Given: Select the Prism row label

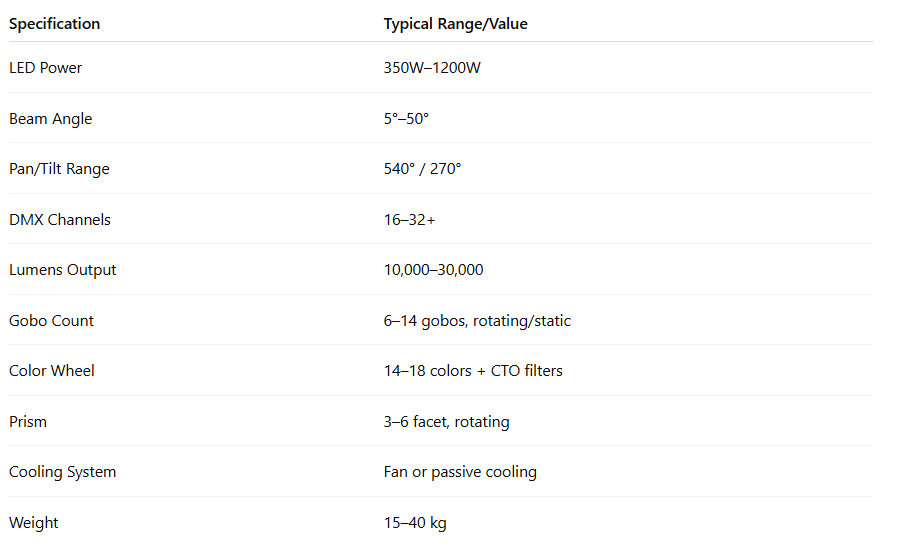Looking at the screenshot, I should click(x=28, y=422).
